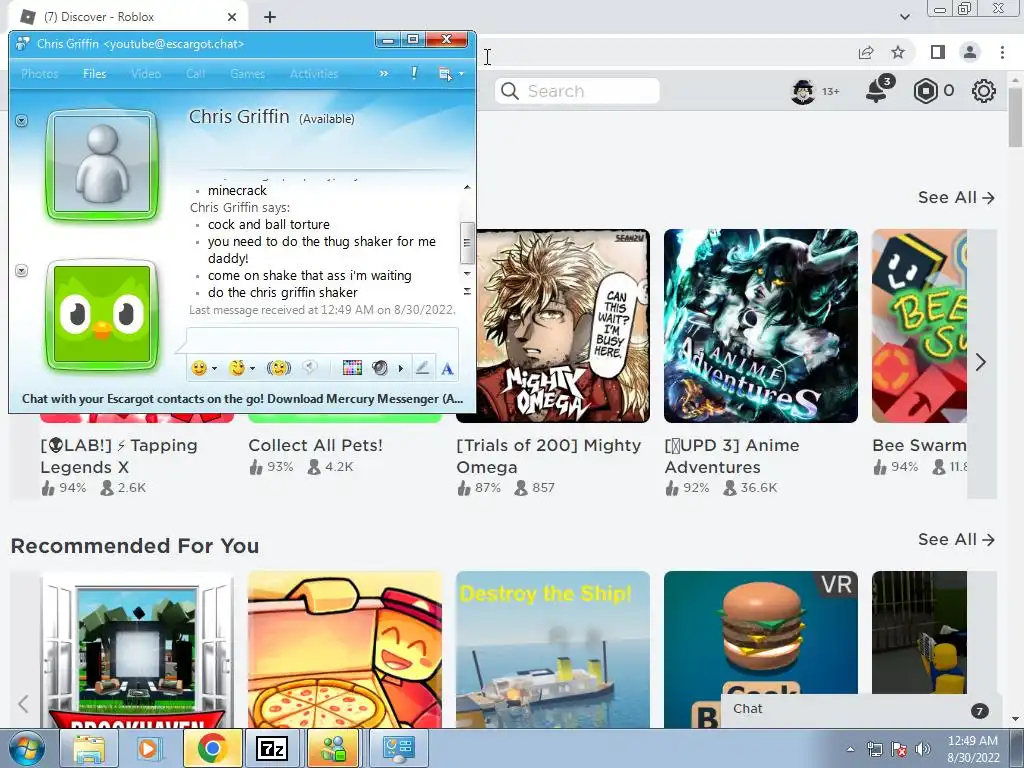Open the wink icon in the chat toolbar
The width and height of the screenshot is (1024, 768).
237,368
